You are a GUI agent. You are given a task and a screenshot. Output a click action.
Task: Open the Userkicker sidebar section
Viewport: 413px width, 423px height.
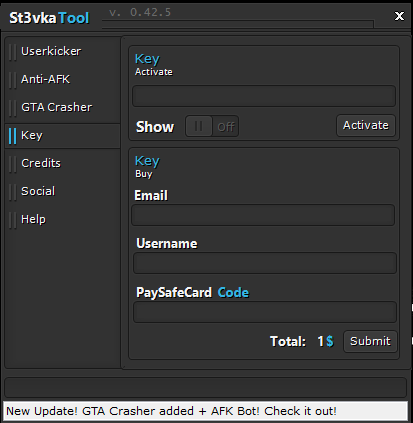point(63,51)
